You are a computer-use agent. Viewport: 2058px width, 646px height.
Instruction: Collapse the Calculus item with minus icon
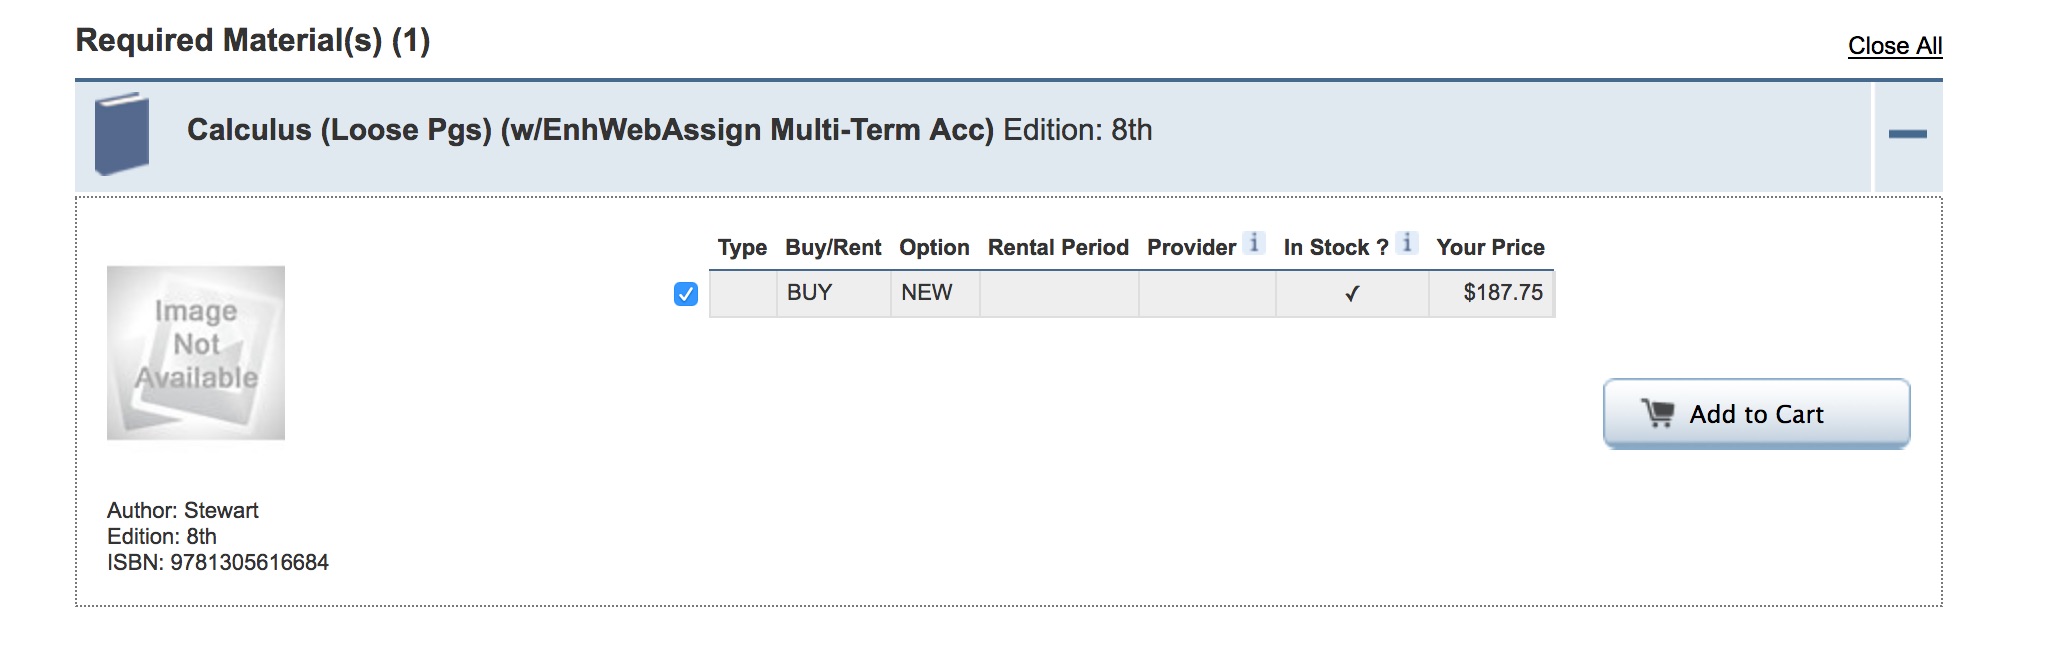(x=1907, y=135)
